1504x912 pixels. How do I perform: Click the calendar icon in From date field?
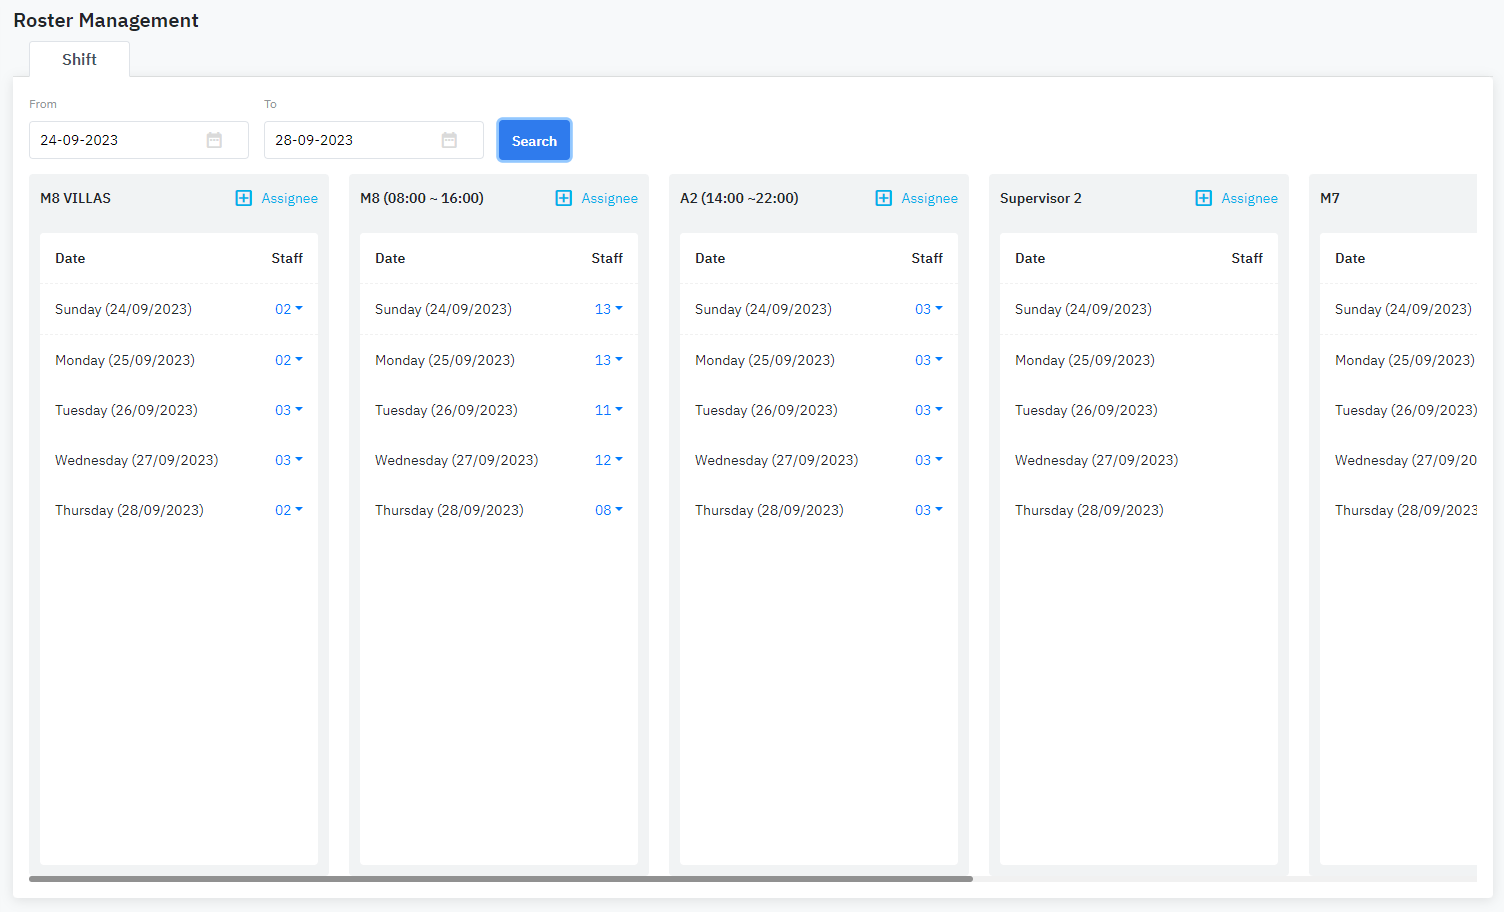tap(214, 140)
